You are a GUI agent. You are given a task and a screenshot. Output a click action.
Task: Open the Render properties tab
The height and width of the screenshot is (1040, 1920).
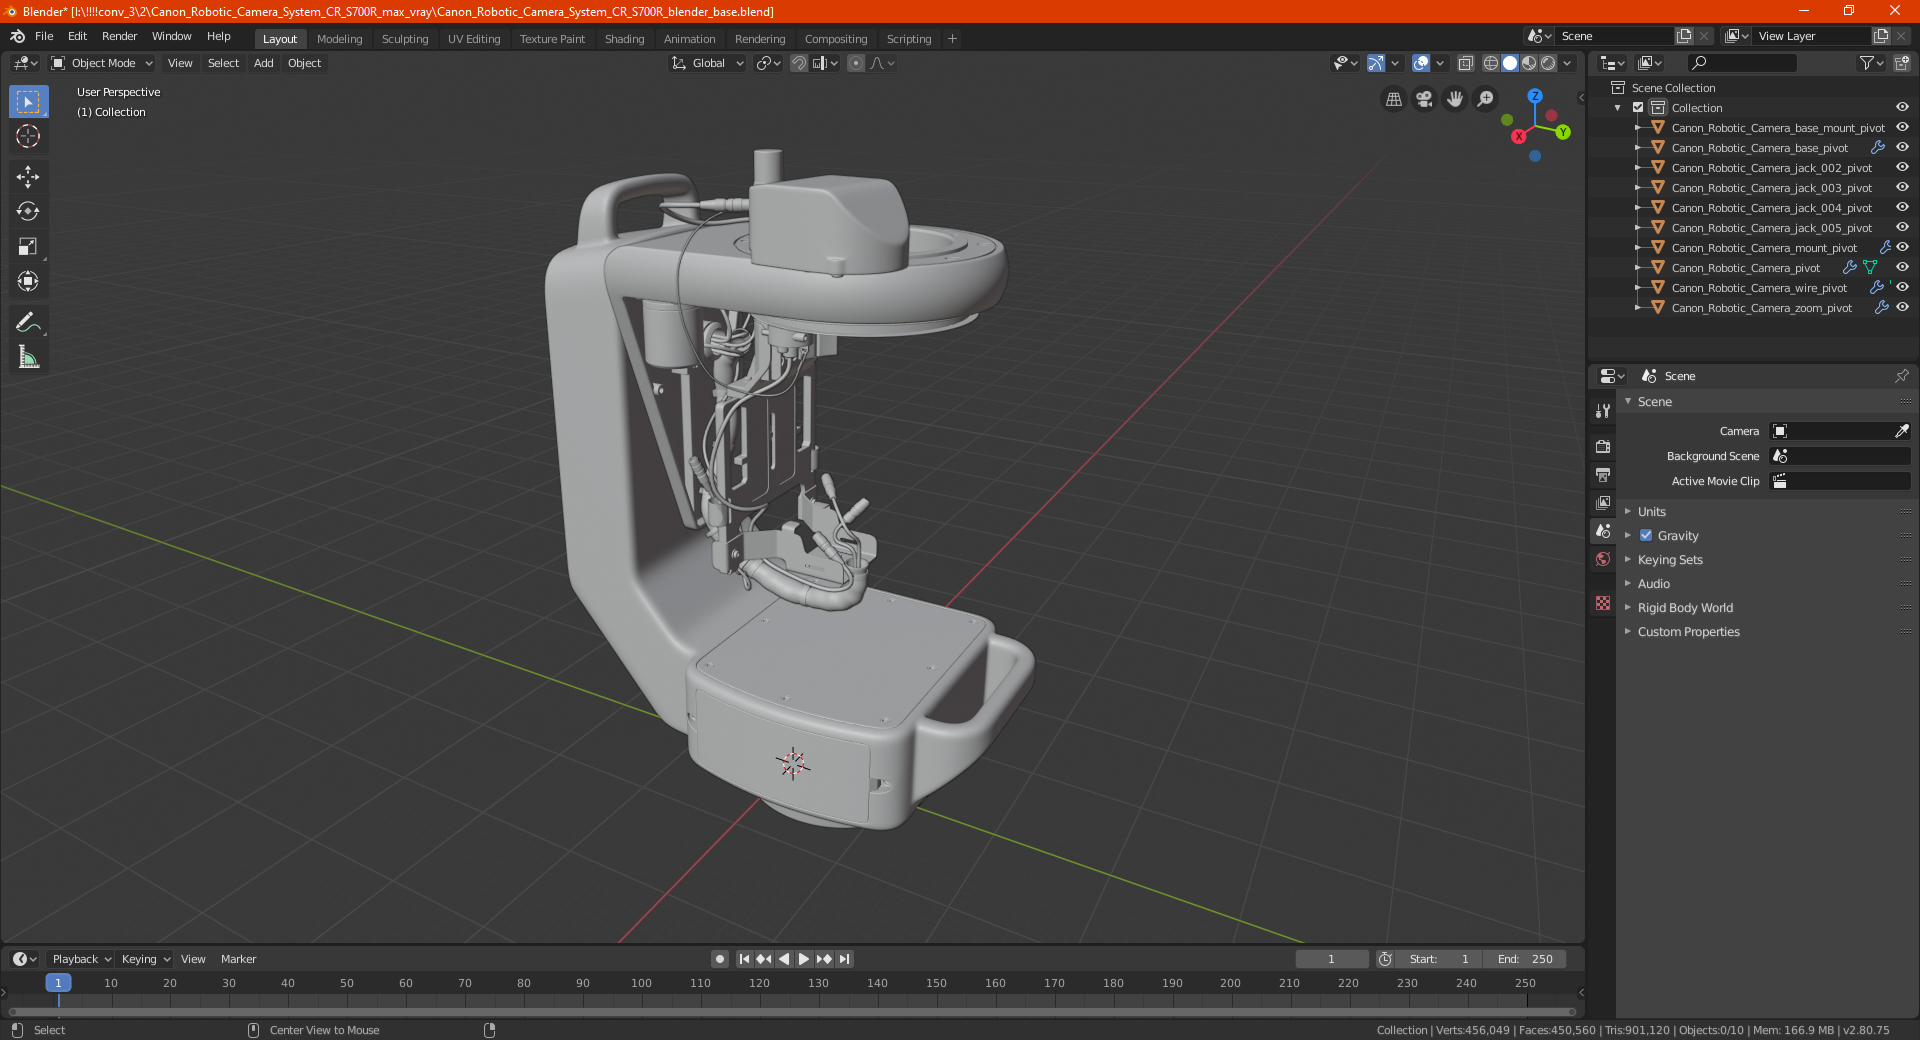1603,446
